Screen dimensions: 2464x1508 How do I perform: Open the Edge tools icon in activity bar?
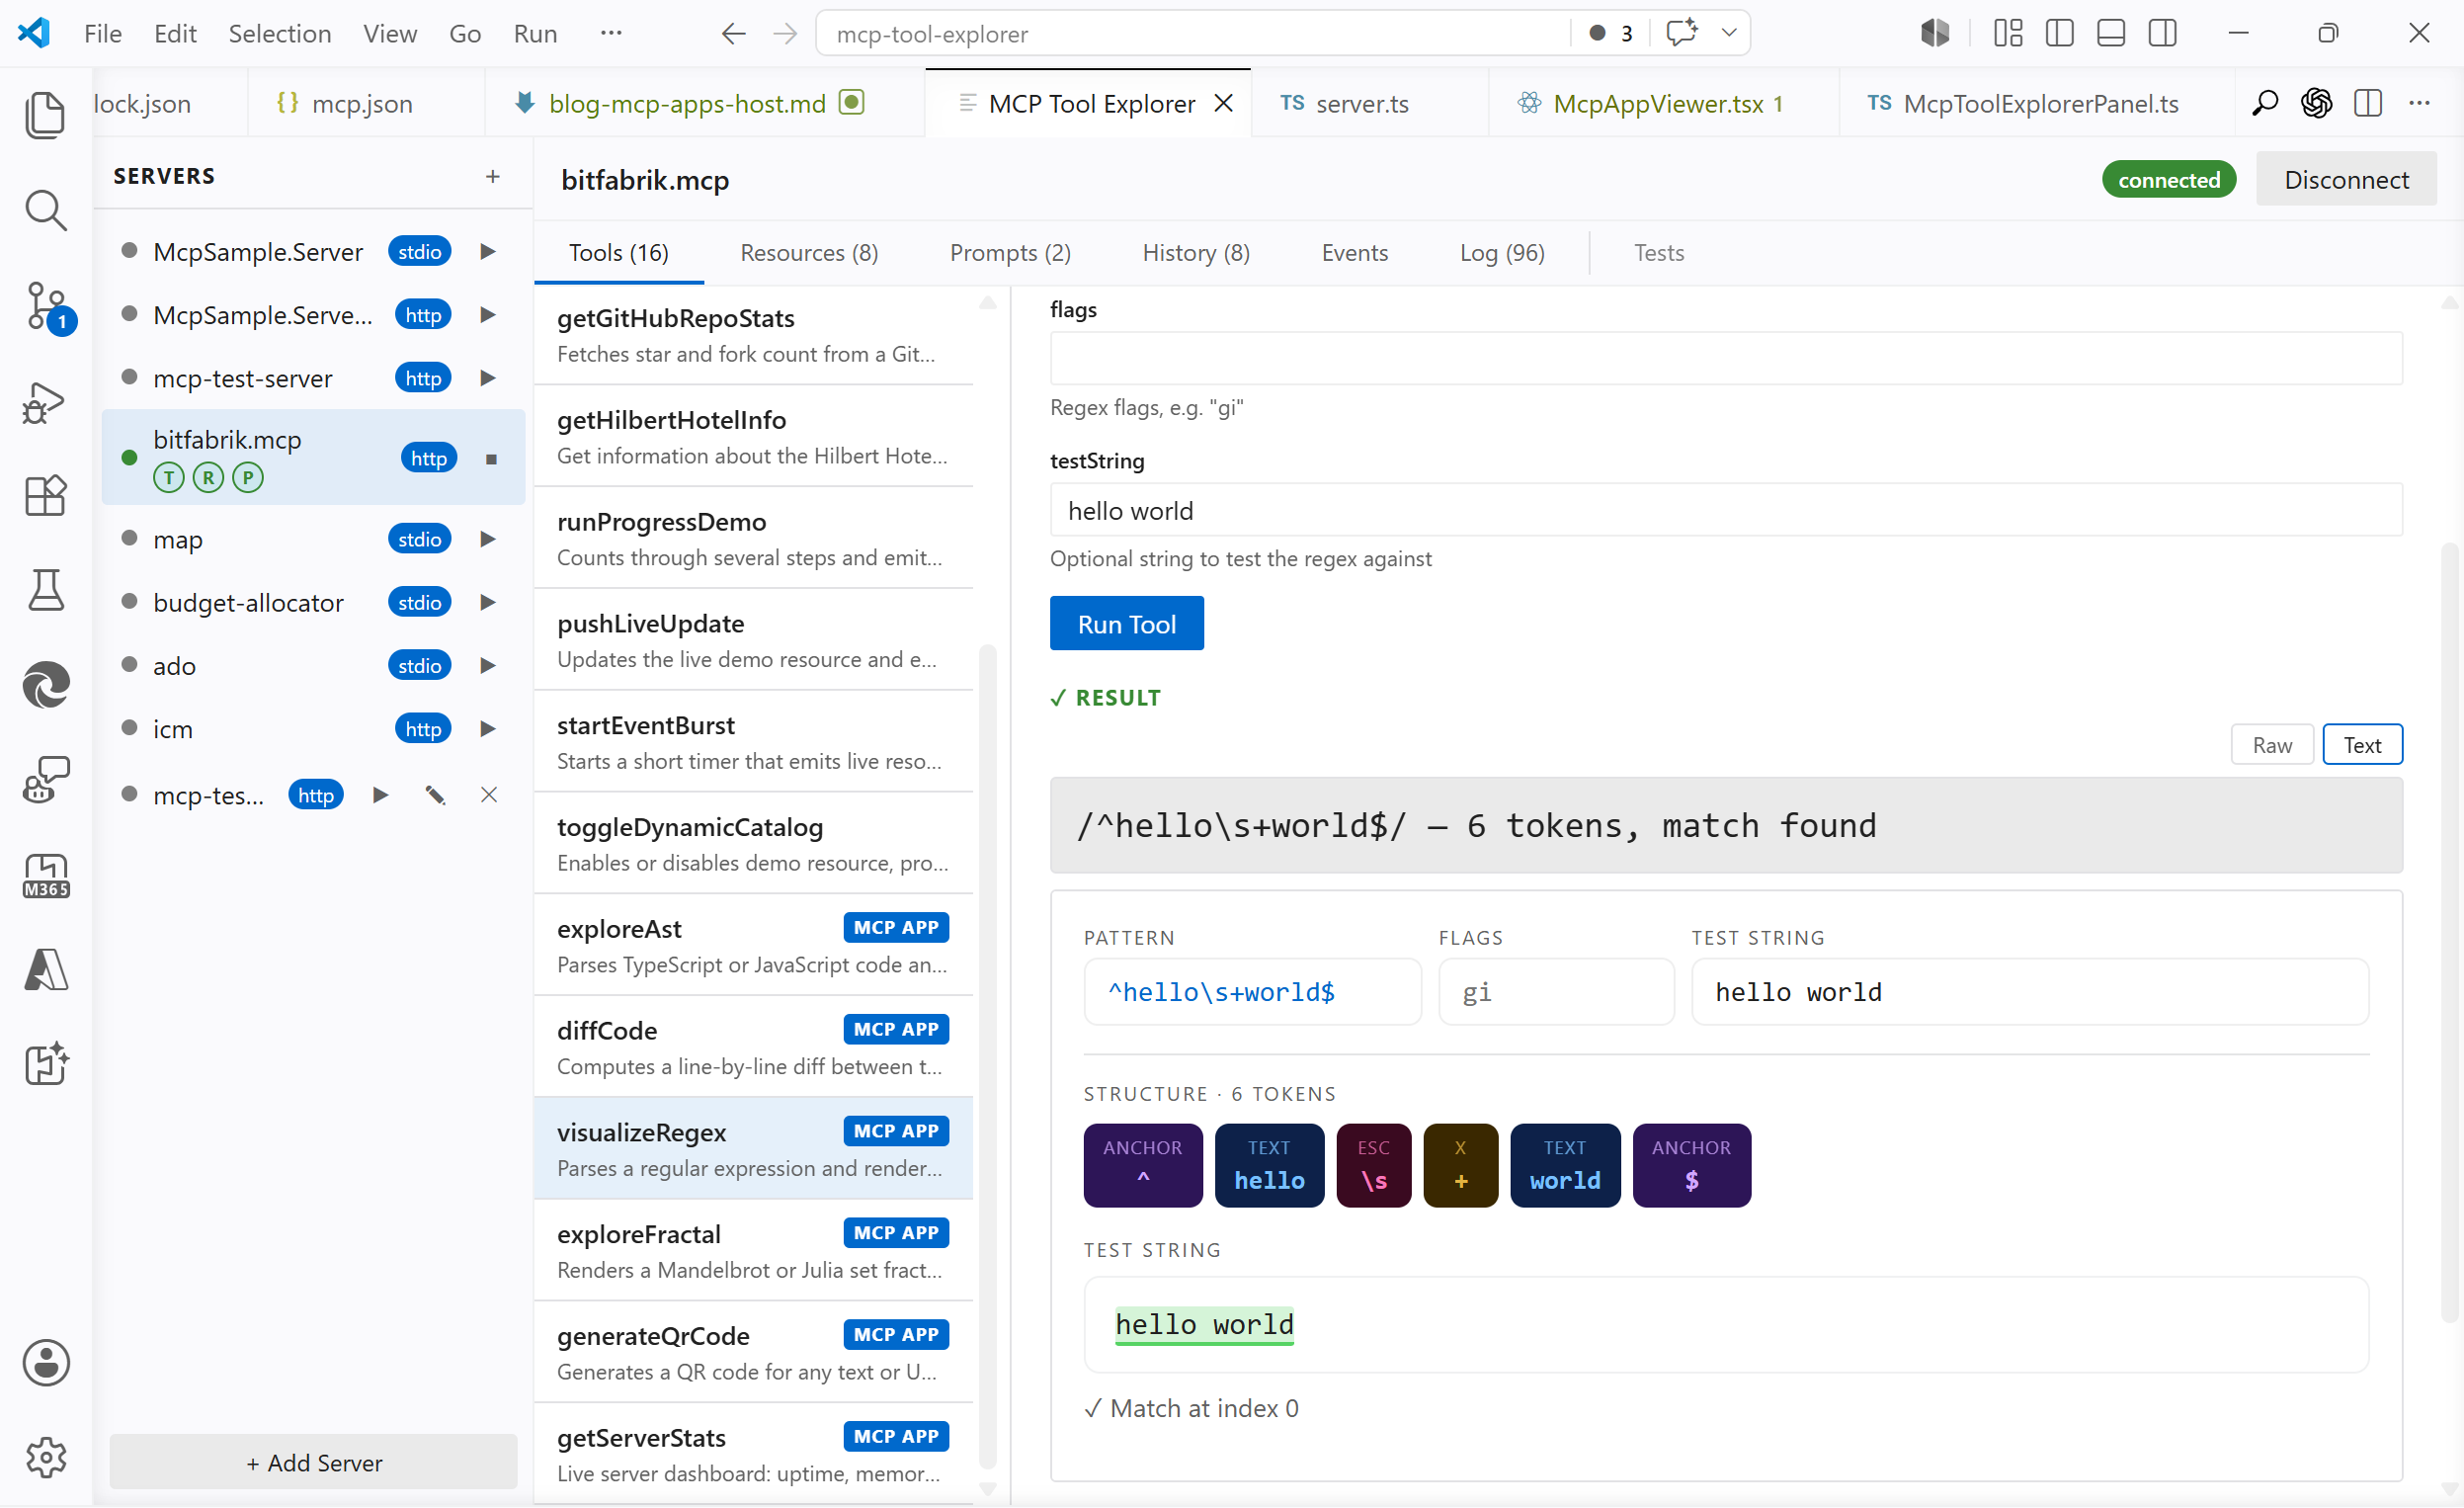point(46,685)
